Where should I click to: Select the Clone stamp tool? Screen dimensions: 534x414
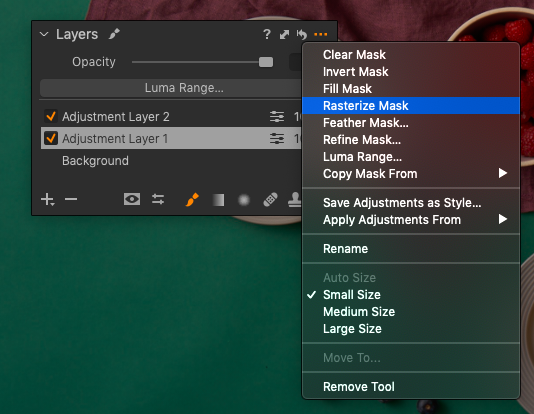click(x=295, y=200)
